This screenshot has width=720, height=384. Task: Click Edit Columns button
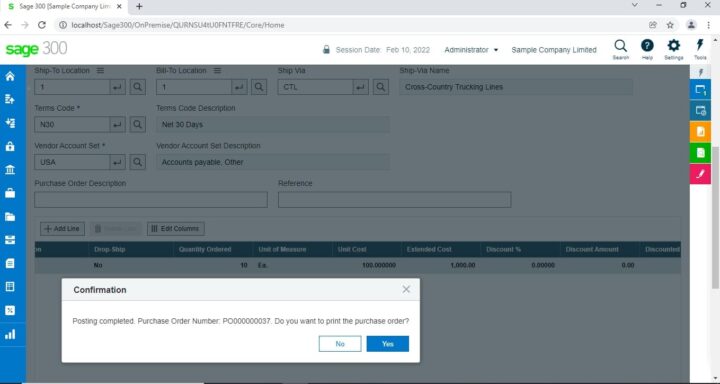click(x=175, y=229)
